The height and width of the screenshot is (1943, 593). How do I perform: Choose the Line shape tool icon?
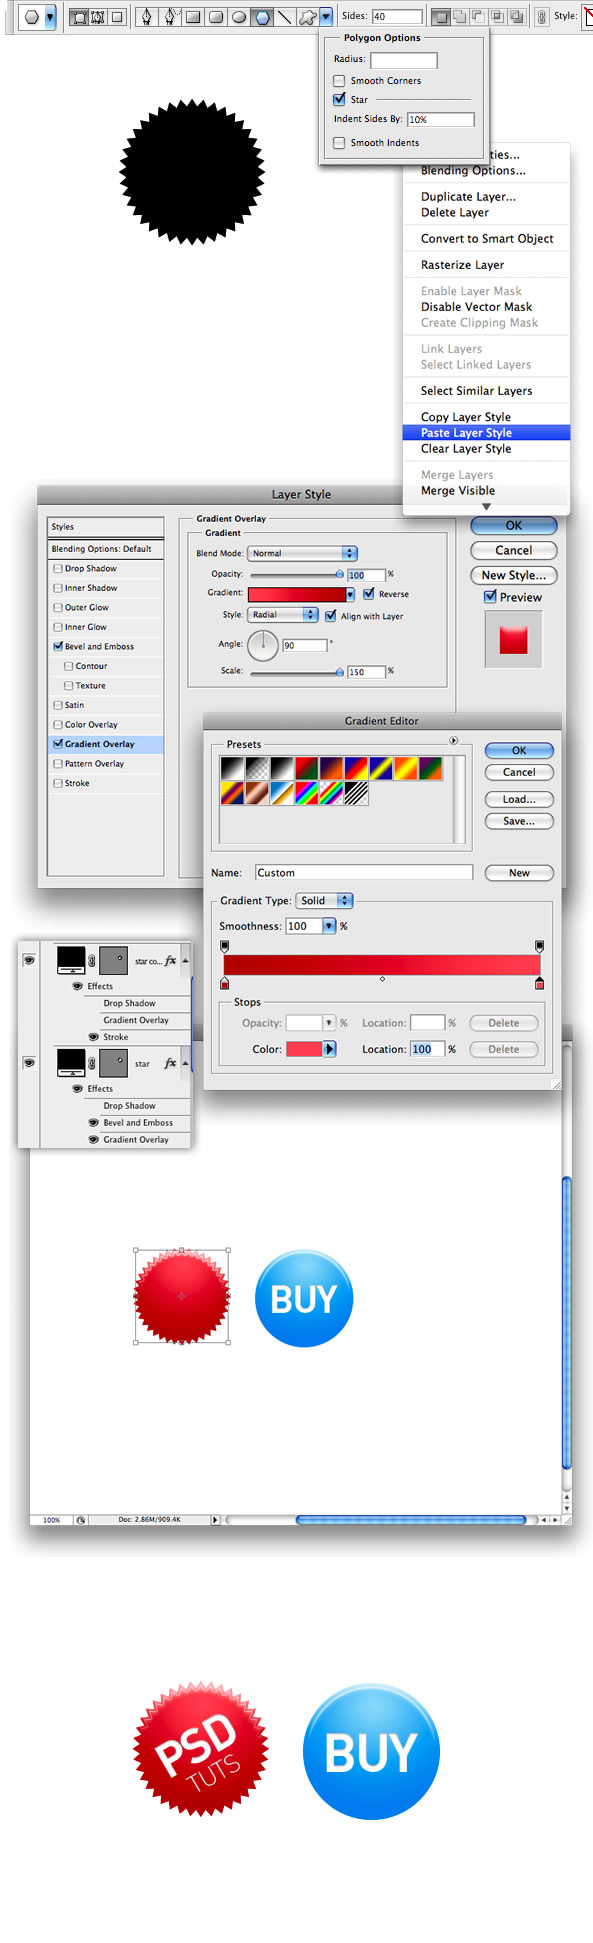[285, 16]
